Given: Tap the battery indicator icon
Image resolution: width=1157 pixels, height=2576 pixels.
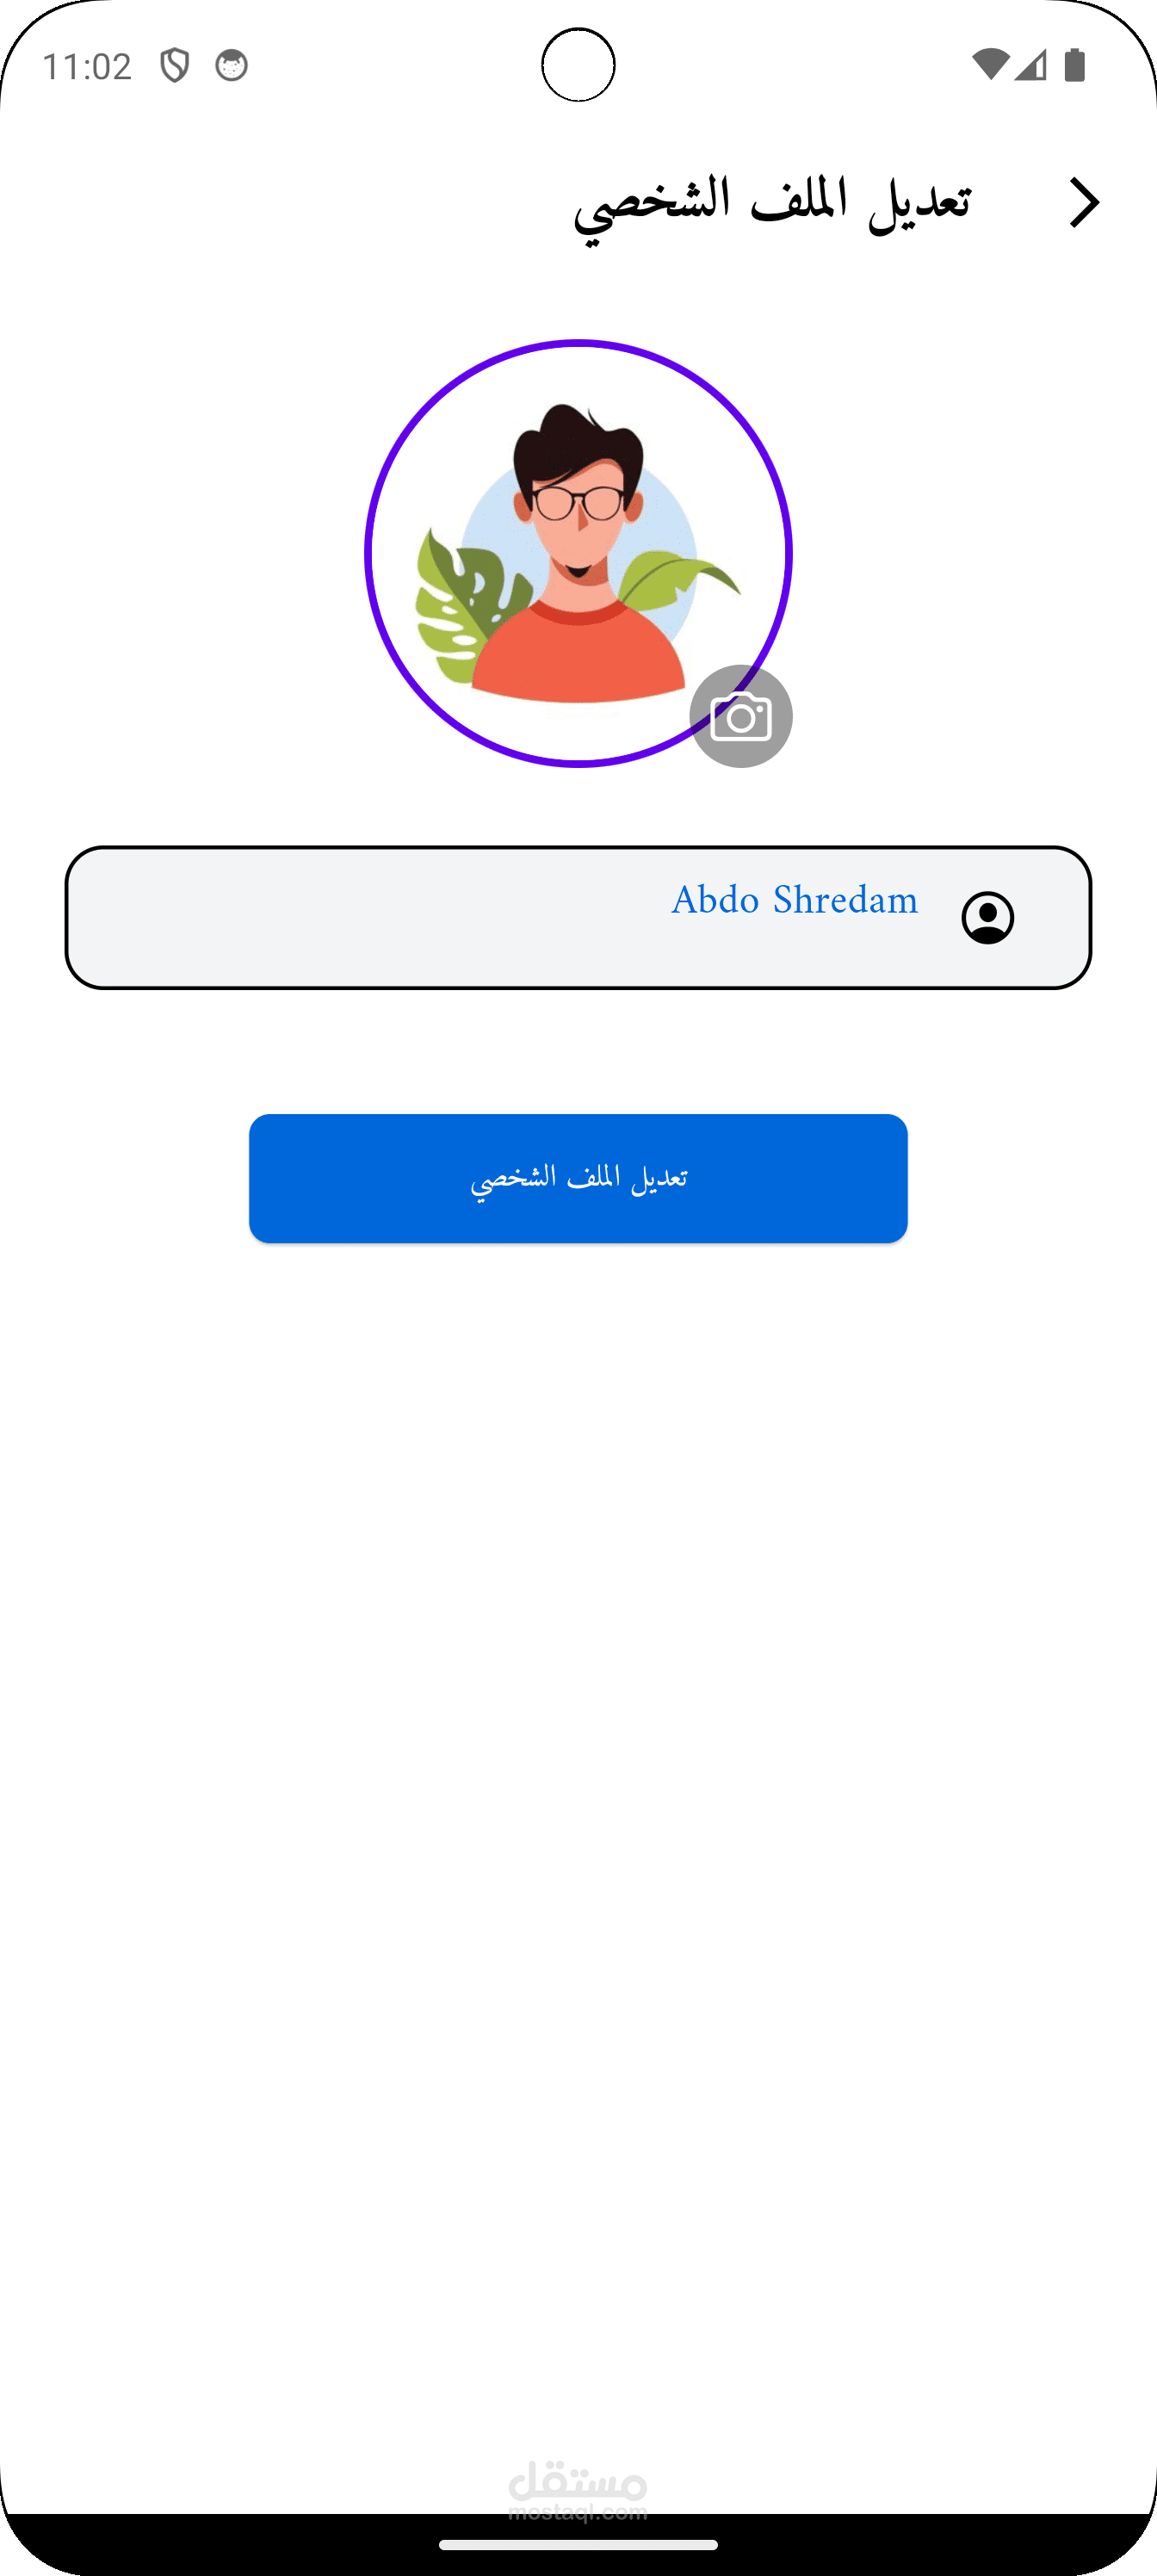Looking at the screenshot, I should [x=1075, y=65].
